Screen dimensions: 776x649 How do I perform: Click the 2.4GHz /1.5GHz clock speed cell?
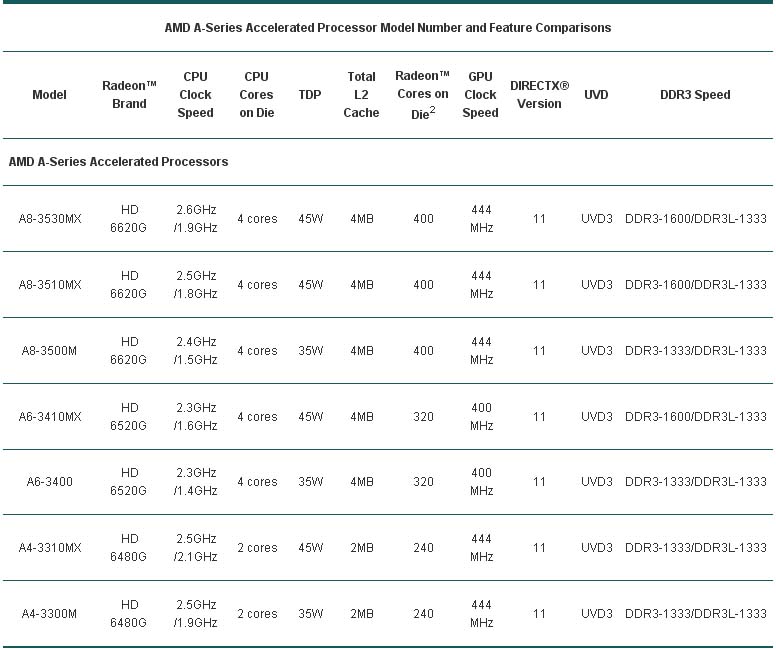tap(195, 350)
